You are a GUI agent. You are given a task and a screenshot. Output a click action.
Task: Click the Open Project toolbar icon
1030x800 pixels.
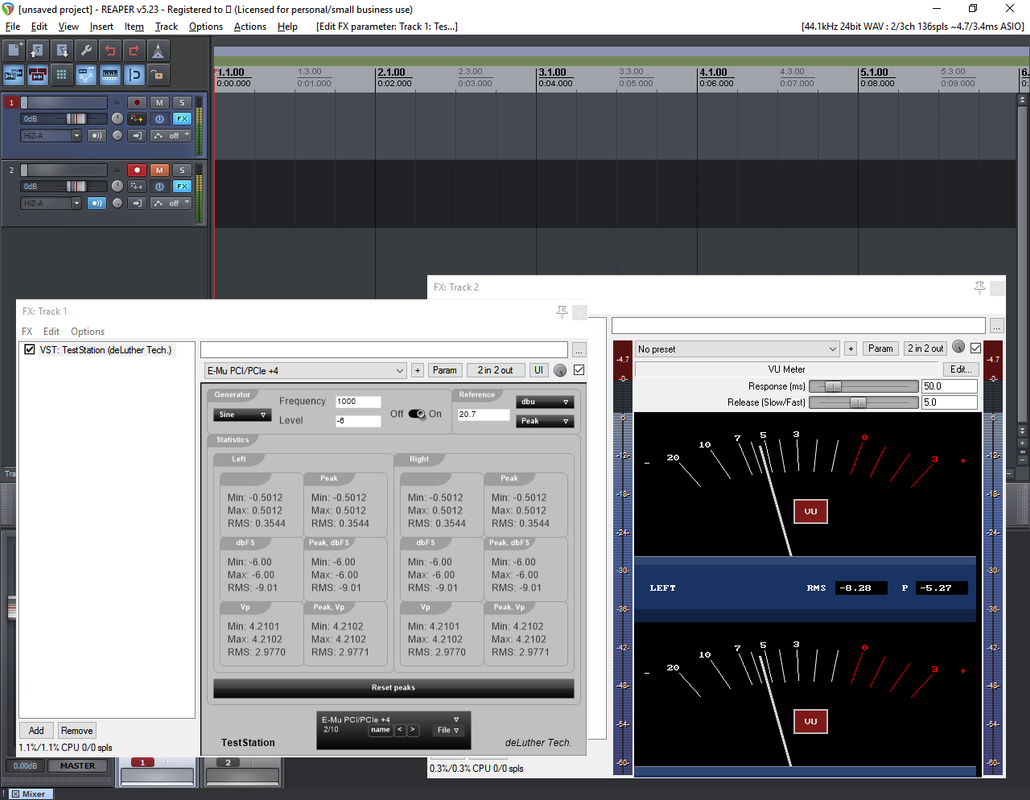coord(37,50)
